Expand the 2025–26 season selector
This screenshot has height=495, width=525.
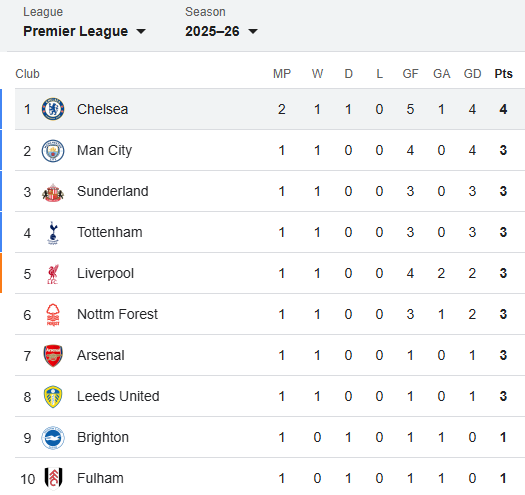tap(221, 31)
